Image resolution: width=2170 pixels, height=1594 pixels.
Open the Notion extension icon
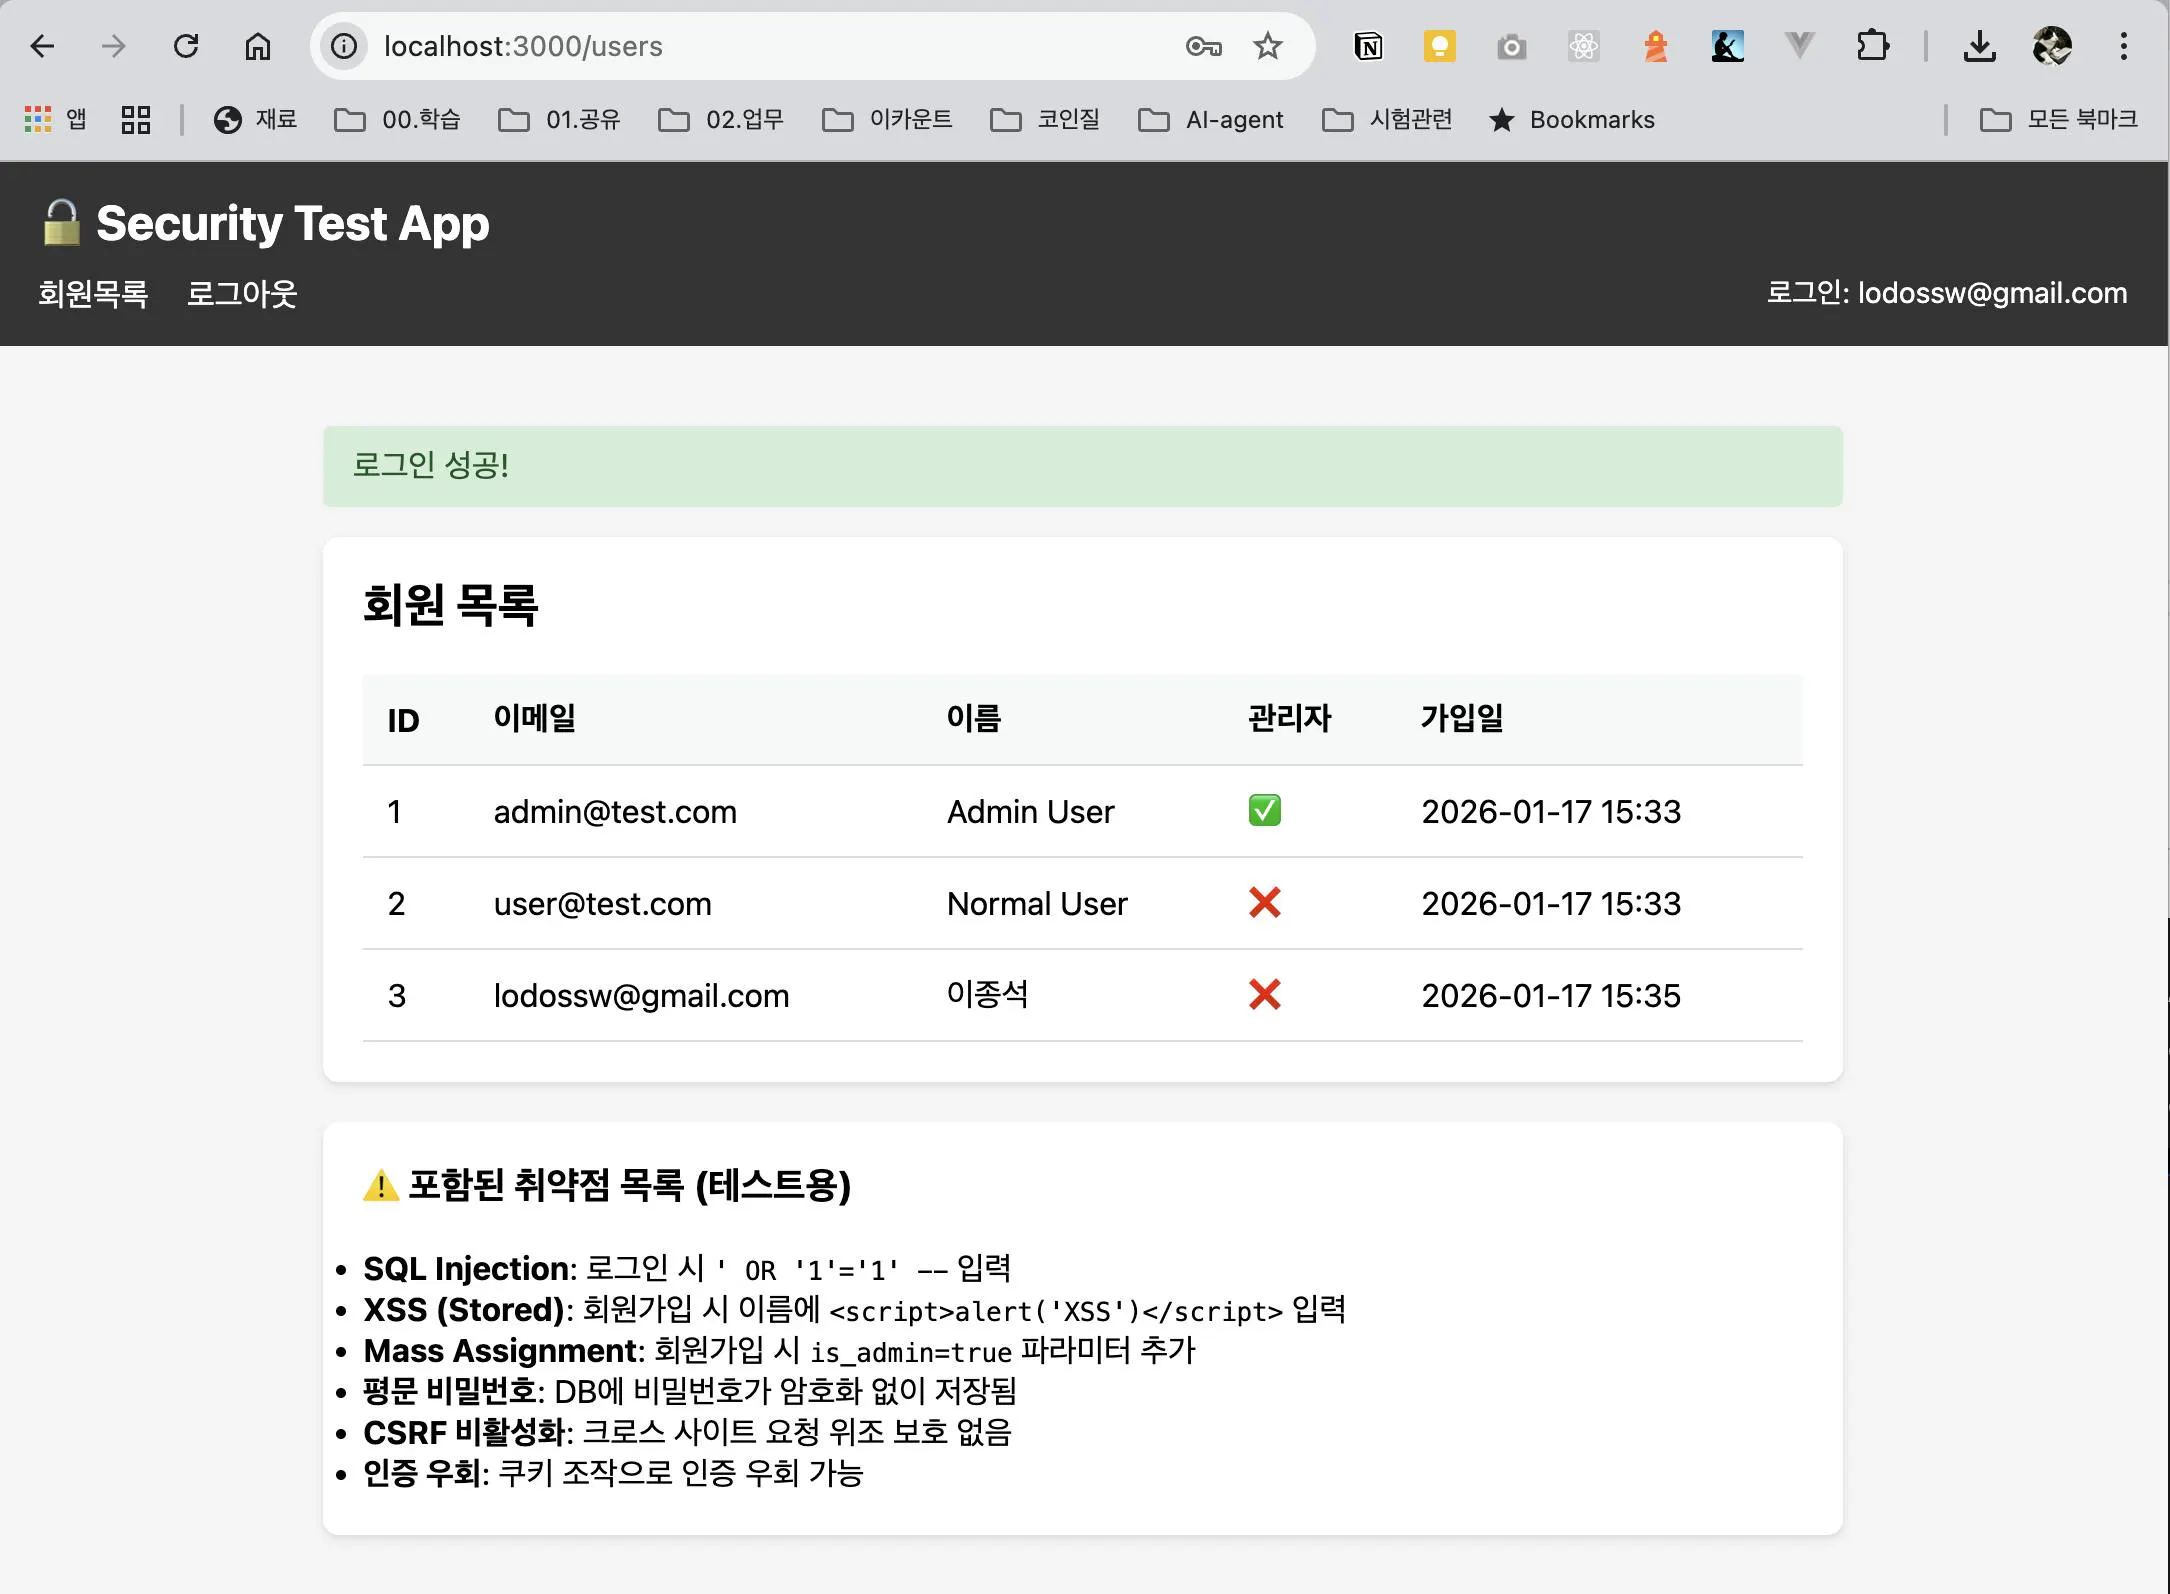(x=1368, y=46)
